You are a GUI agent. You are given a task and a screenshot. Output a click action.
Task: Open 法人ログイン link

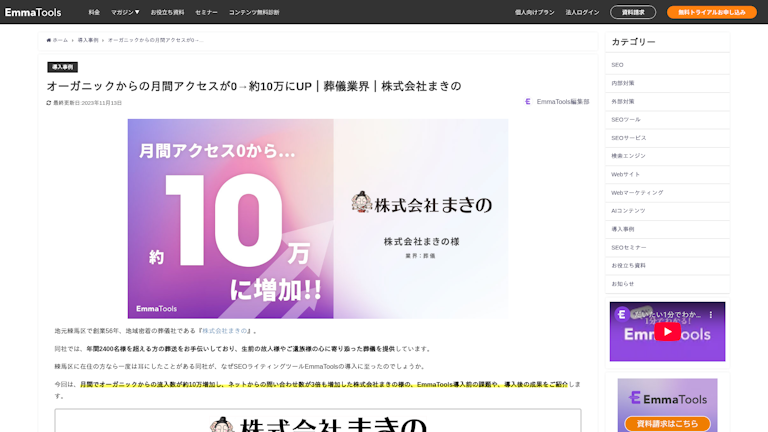tap(582, 12)
